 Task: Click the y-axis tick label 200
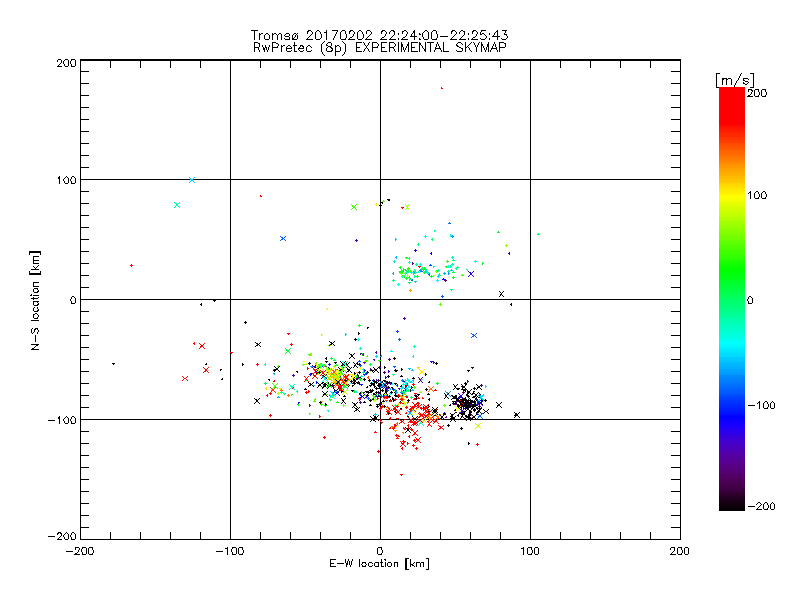point(65,62)
